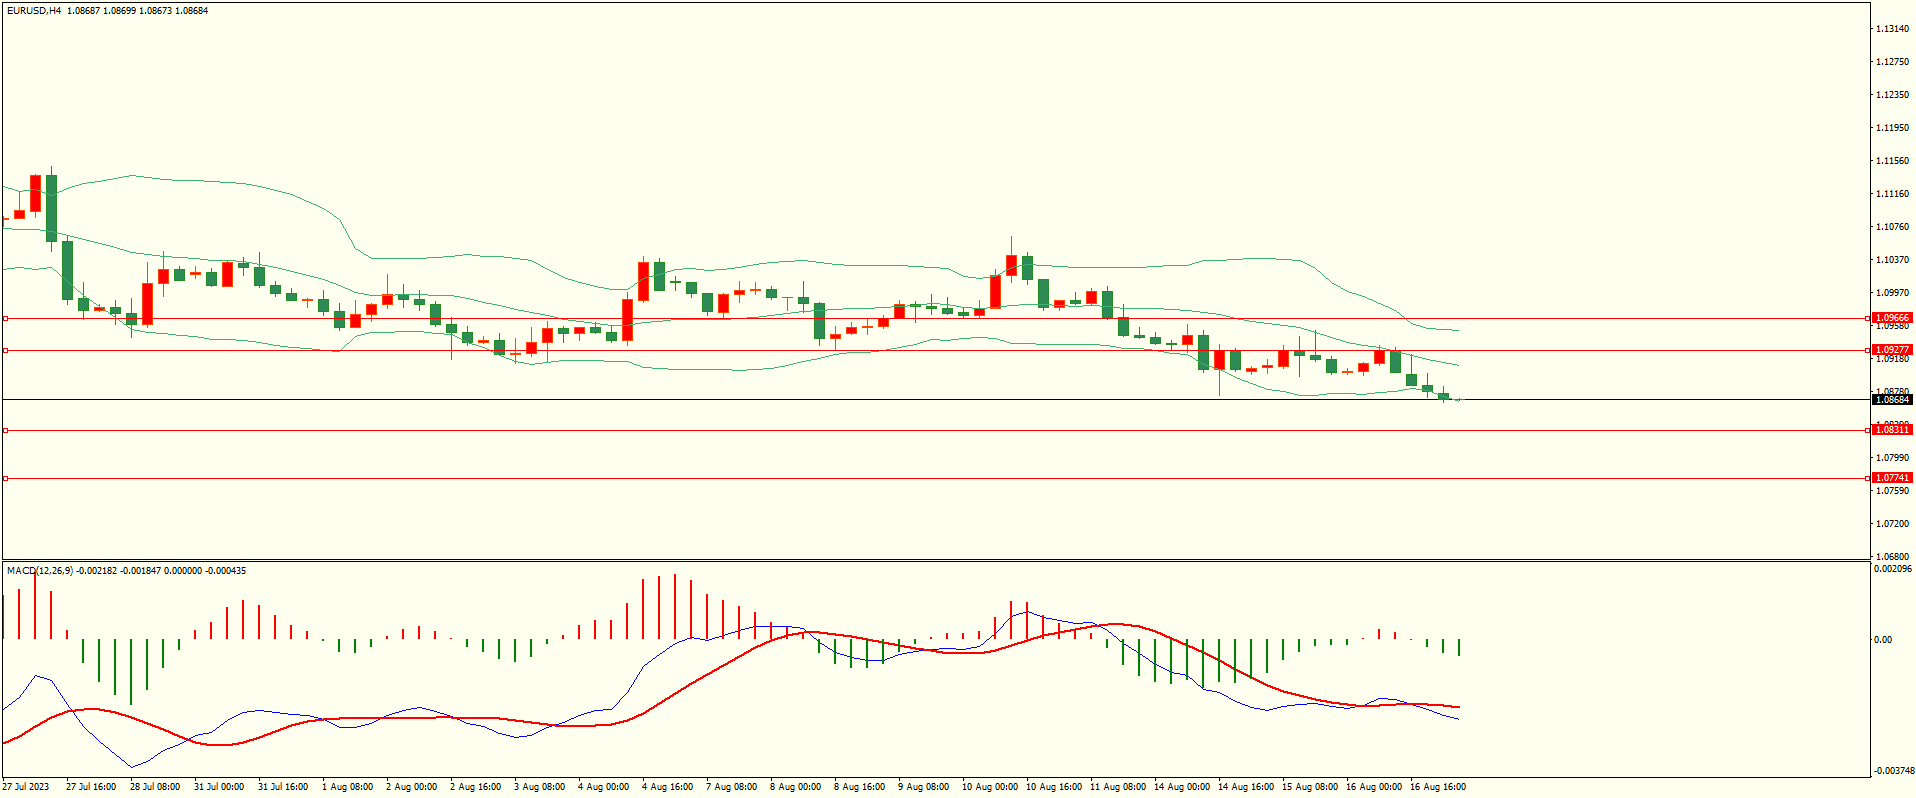Click the 1.13140 price scale value
1916x798 pixels.
[1891, 29]
